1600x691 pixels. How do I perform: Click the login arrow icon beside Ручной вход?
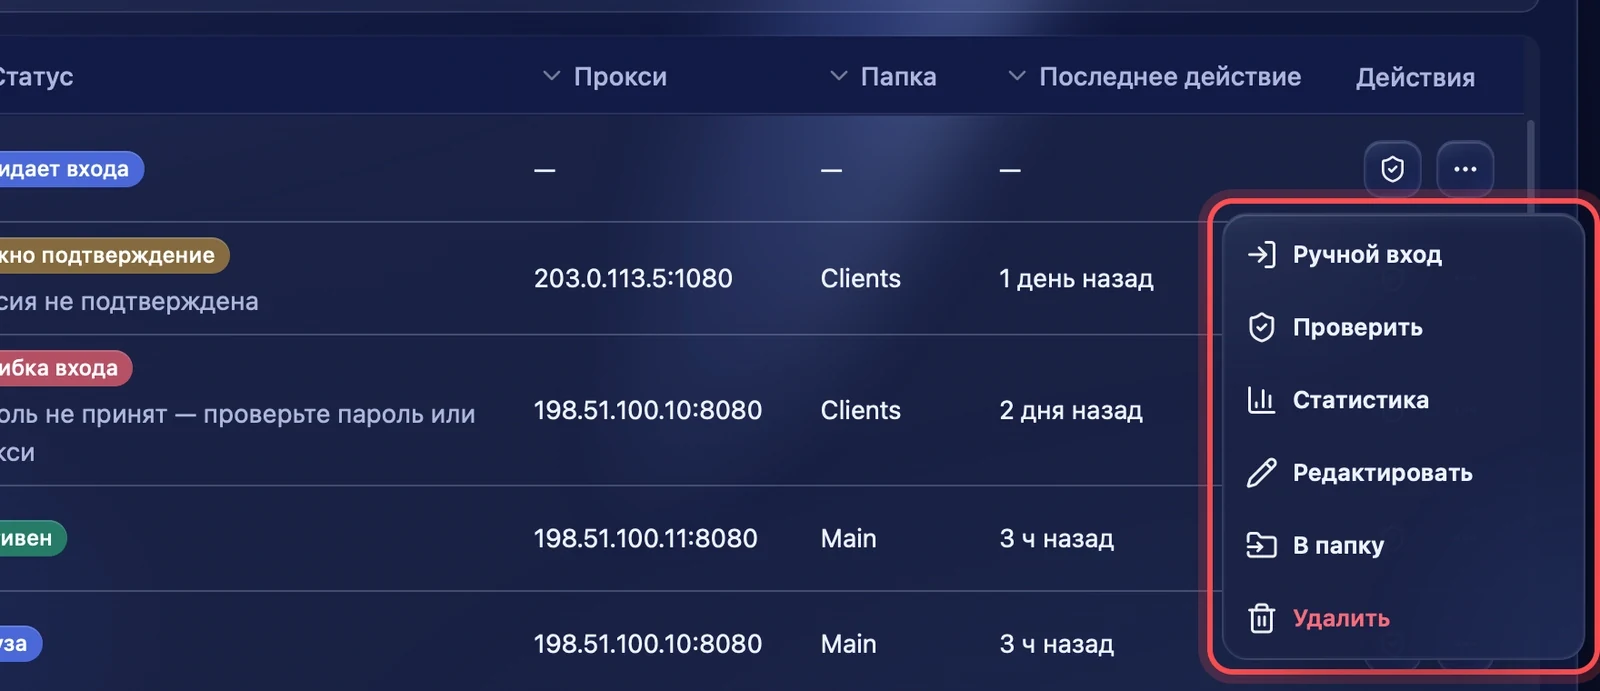point(1261,254)
